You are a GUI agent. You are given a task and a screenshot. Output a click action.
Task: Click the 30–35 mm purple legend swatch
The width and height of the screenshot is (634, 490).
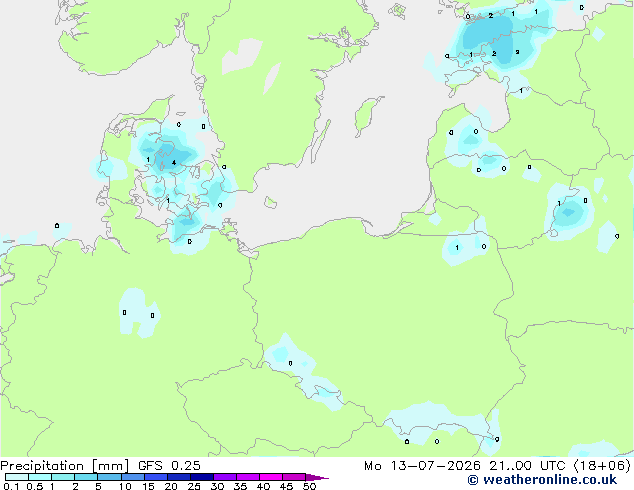225,477
